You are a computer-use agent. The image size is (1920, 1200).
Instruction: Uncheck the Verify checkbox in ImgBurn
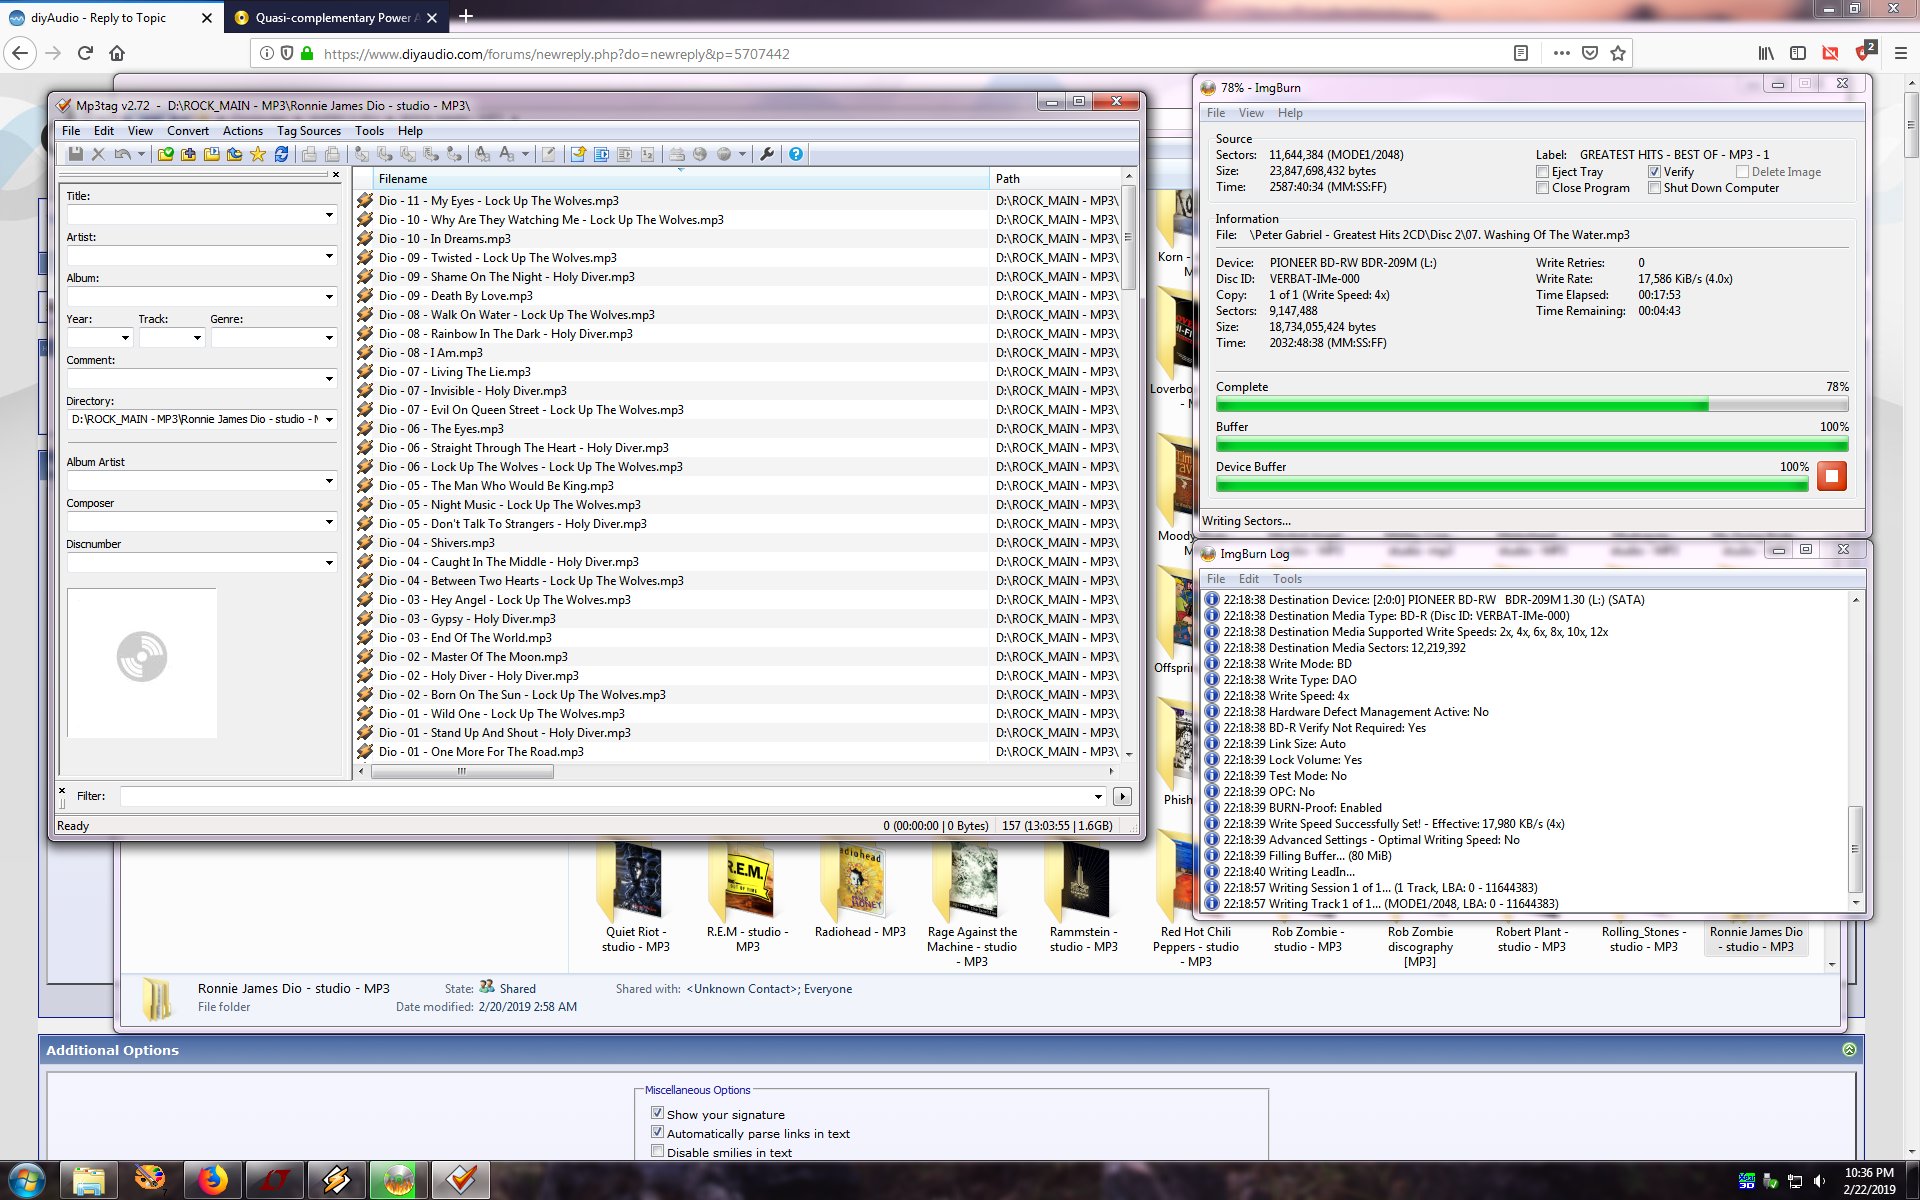(1654, 172)
